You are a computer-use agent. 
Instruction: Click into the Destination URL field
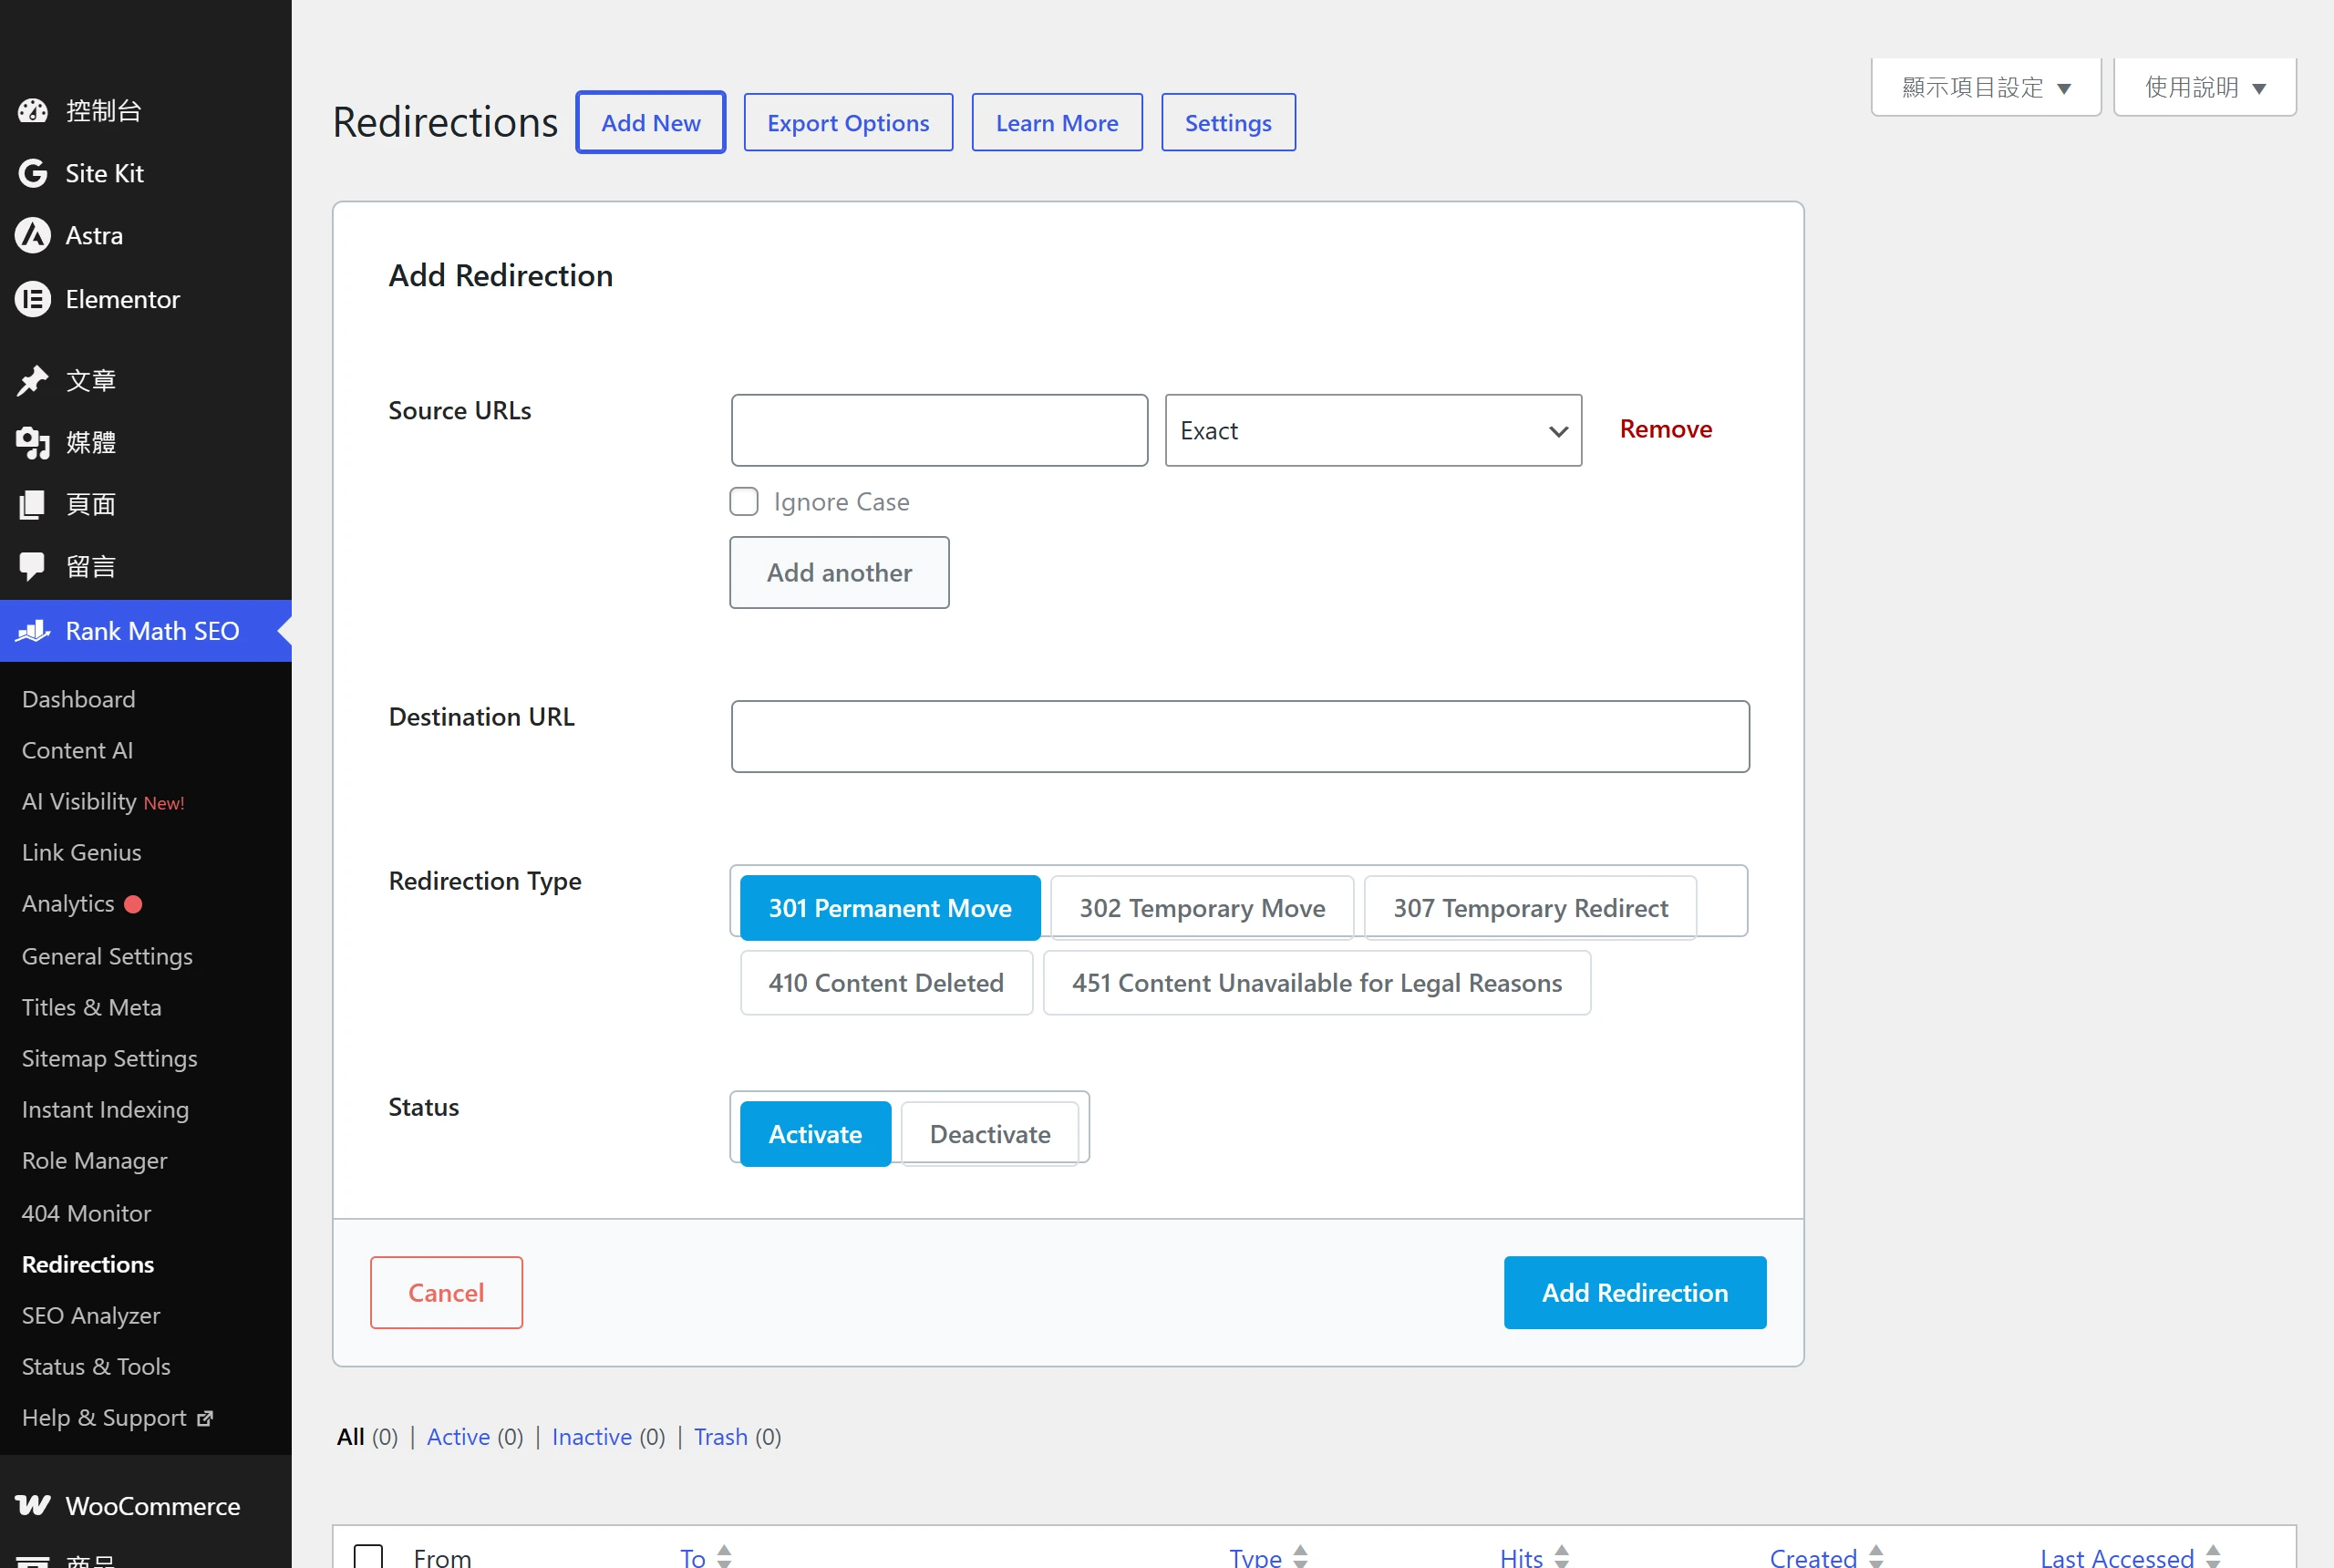[x=1240, y=736]
